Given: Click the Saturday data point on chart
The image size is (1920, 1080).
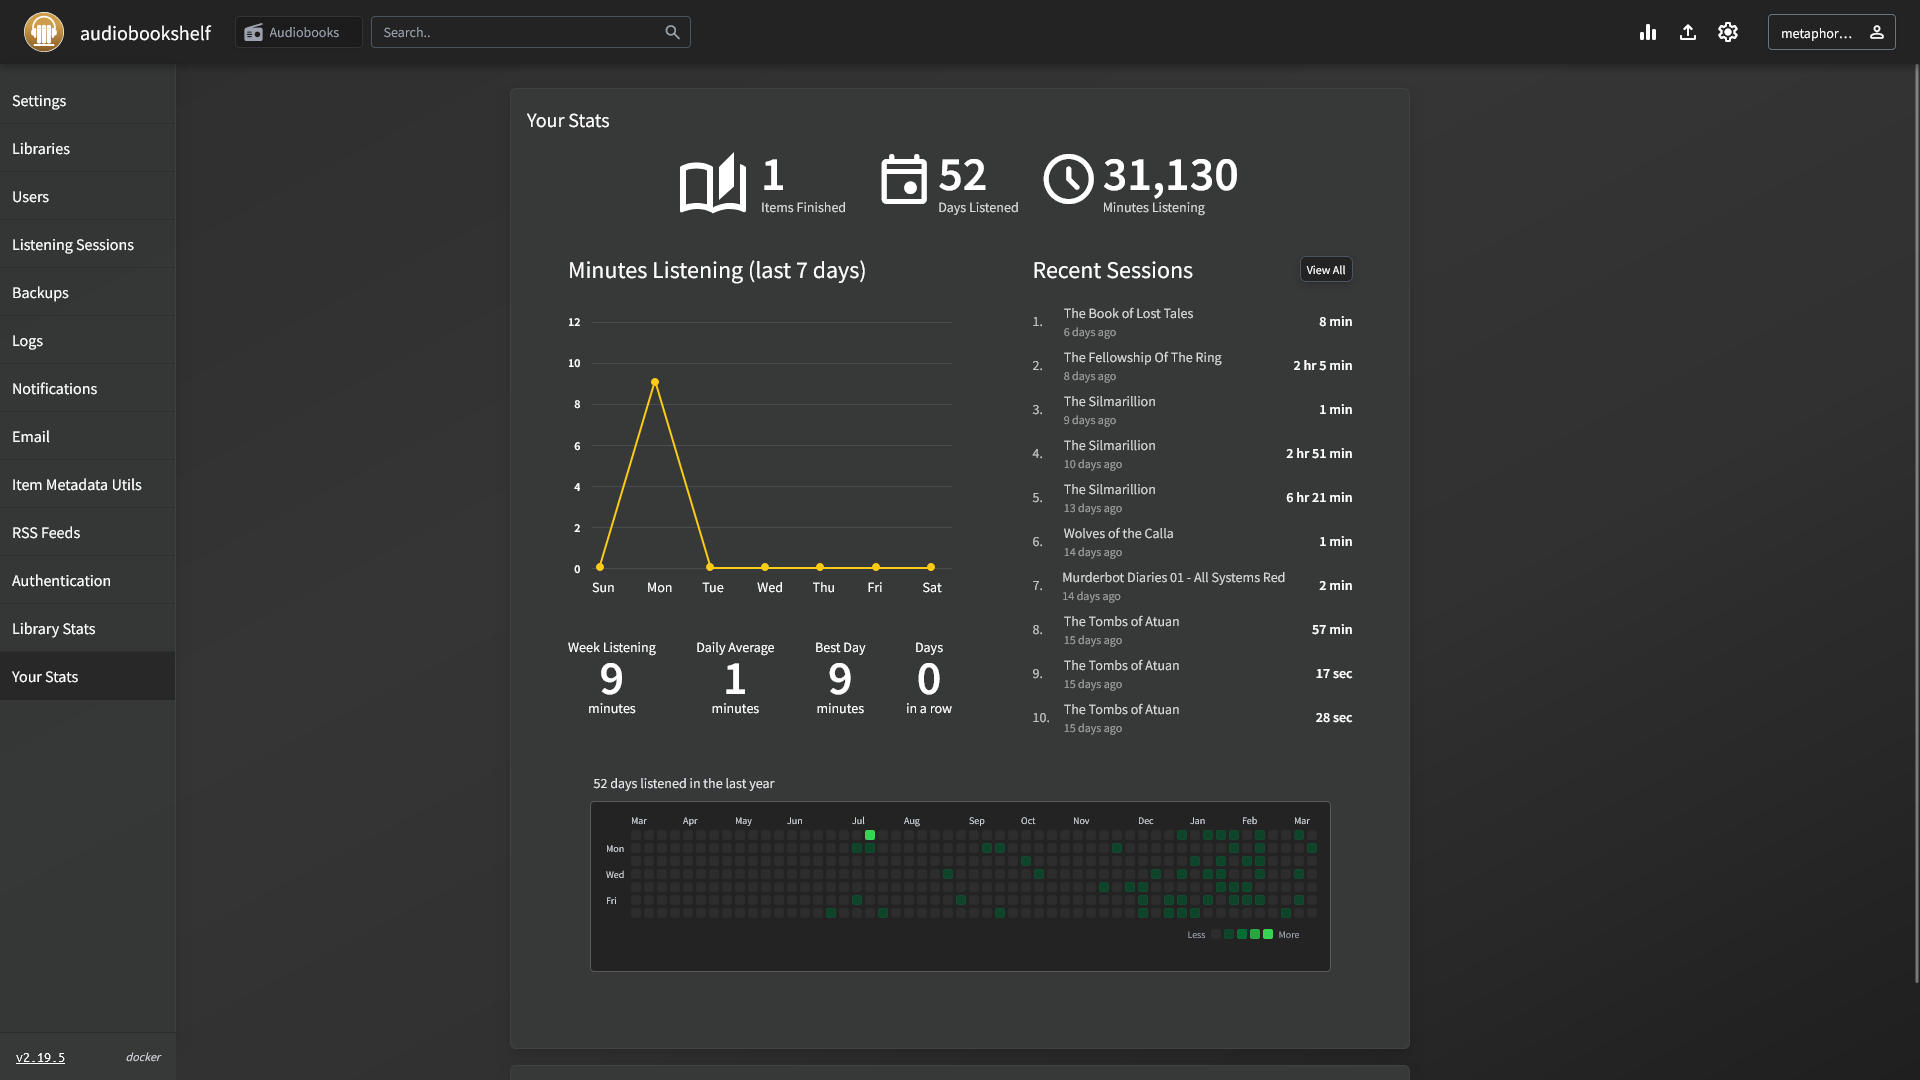Looking at the screenshot, I should click(x=931, y=567).
